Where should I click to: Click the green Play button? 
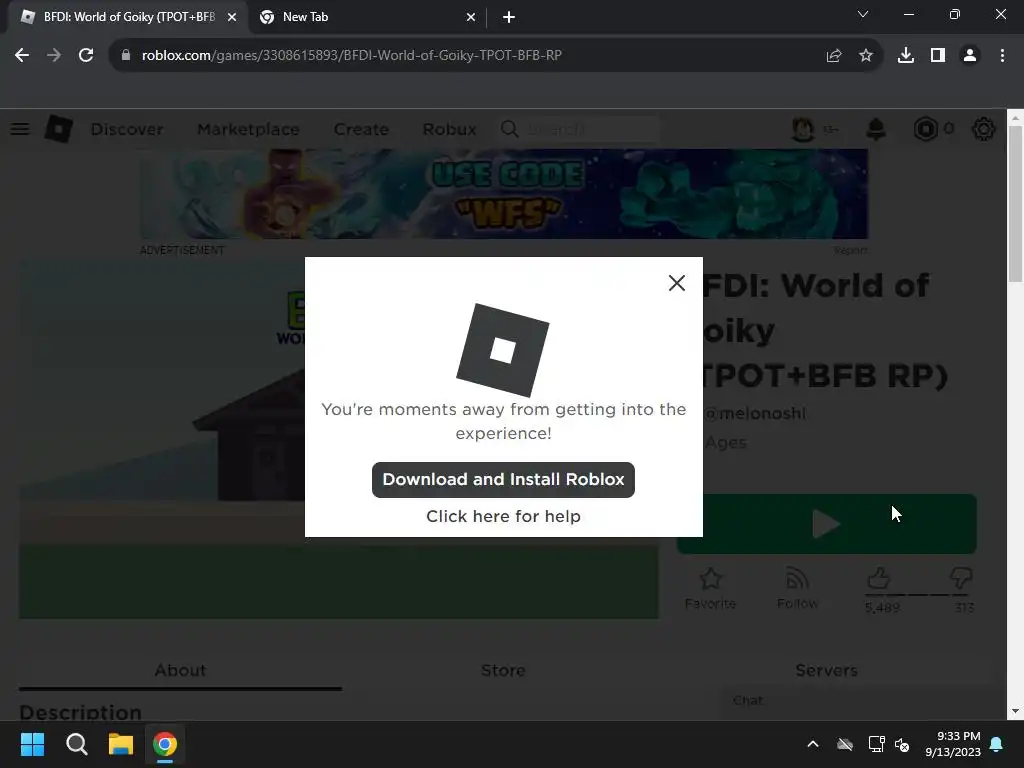pos(827,524)
